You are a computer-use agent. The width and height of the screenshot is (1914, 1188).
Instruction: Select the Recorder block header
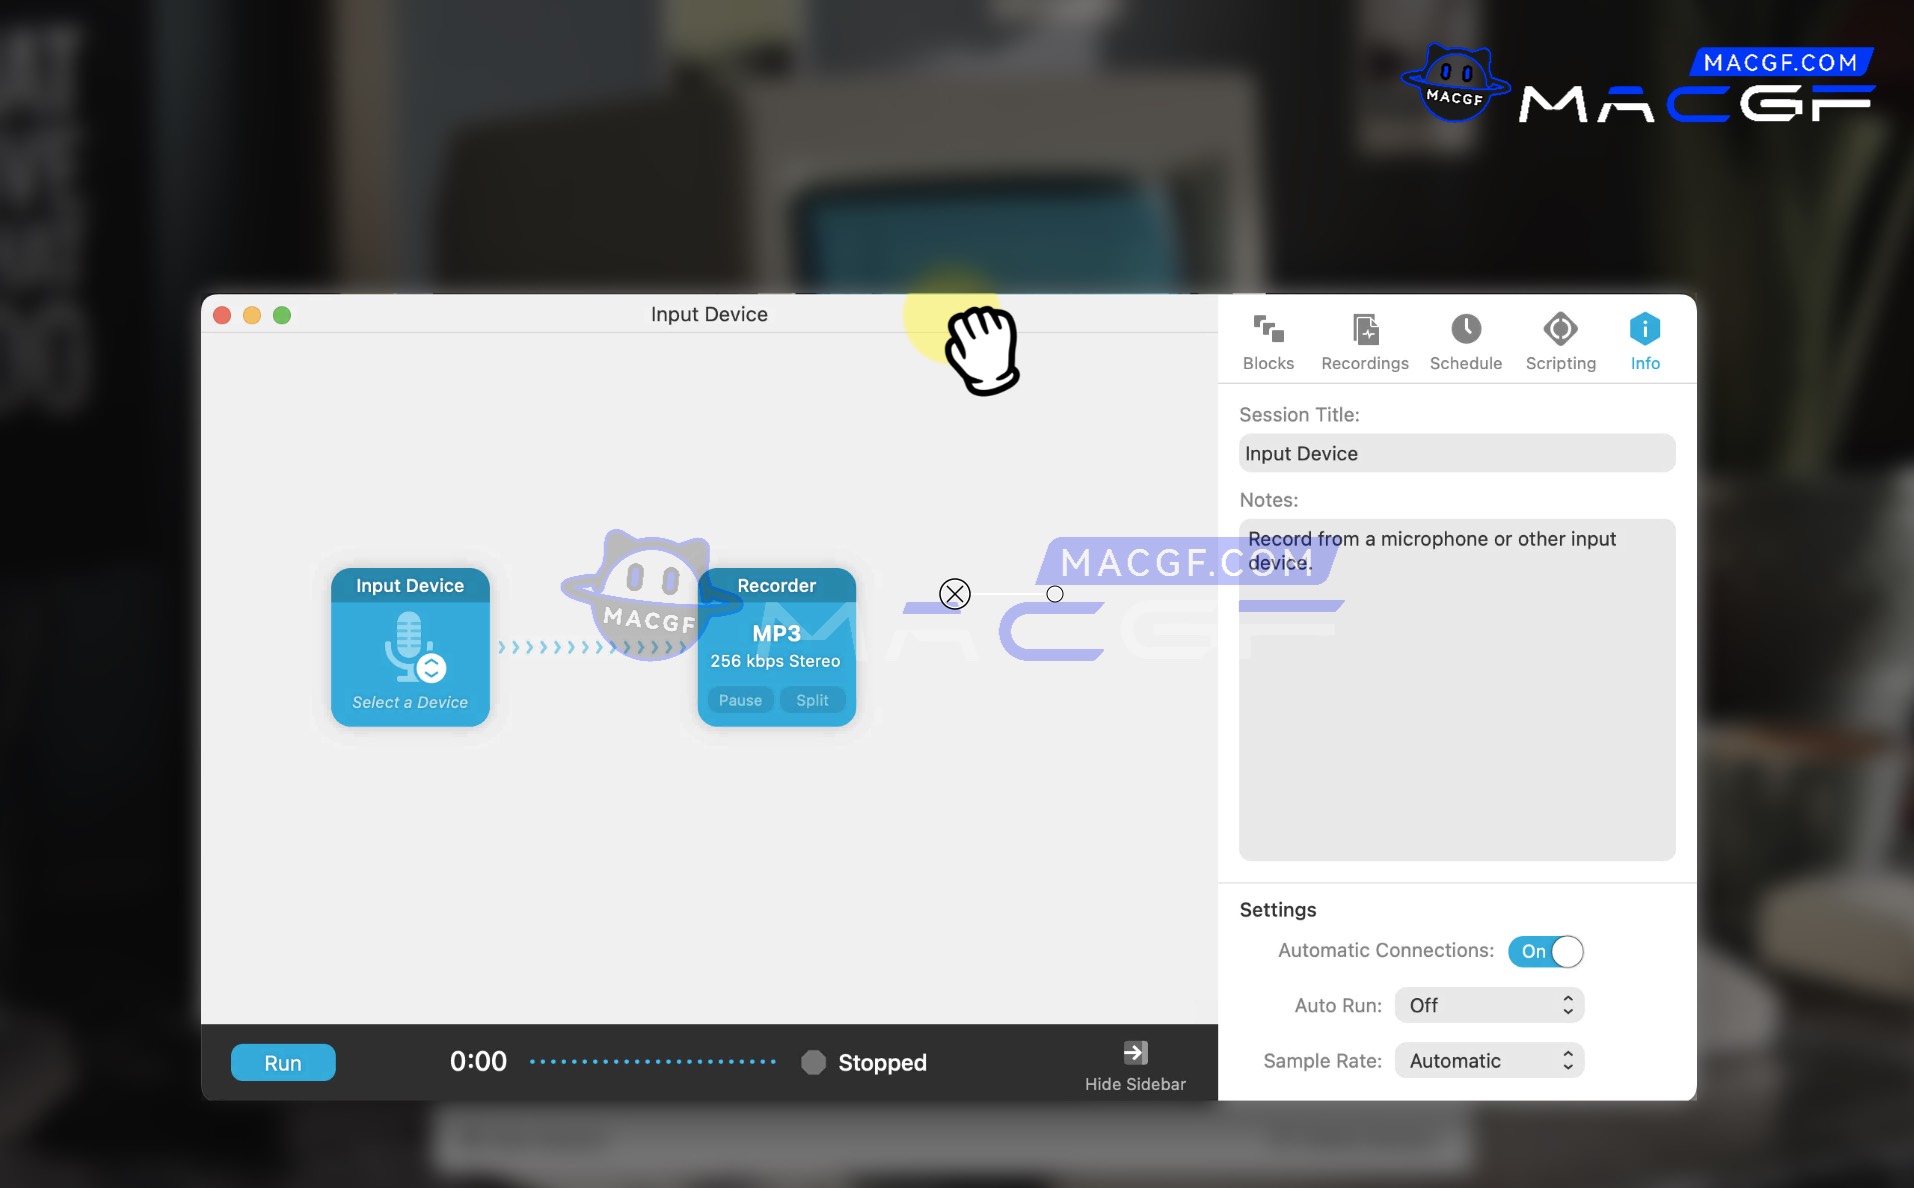click(776, 586)
